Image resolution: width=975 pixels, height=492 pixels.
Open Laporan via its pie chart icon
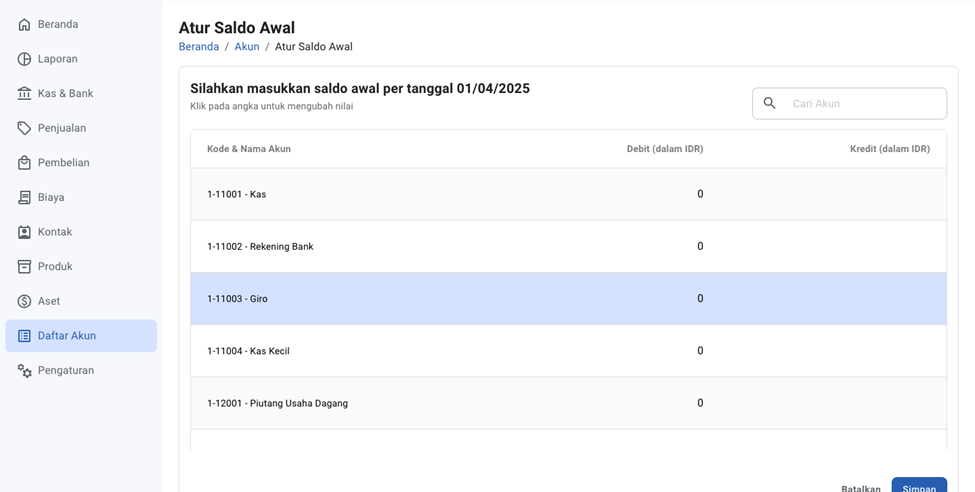point(25,59)
